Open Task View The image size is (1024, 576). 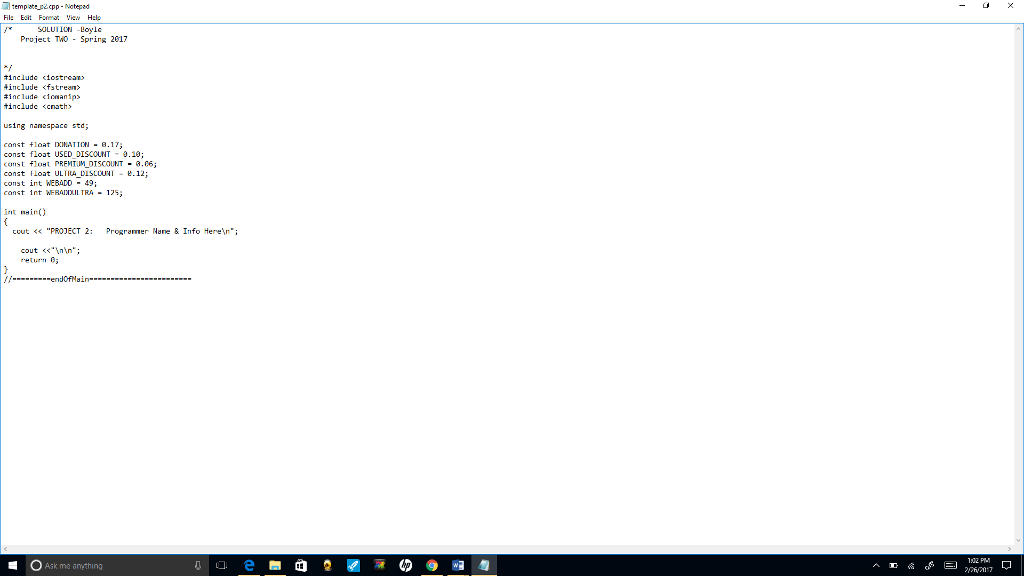click(x=219, y=565)
